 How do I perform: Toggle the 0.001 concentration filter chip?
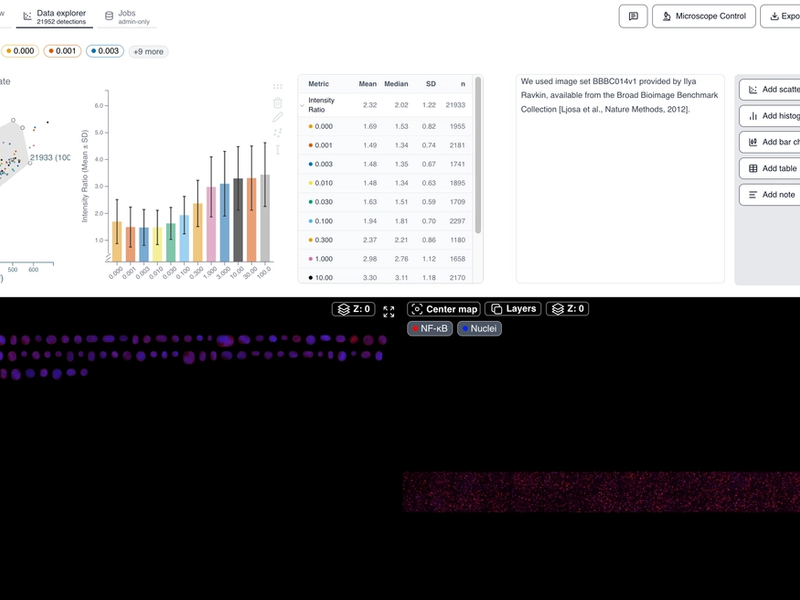[x=62, y=51]
